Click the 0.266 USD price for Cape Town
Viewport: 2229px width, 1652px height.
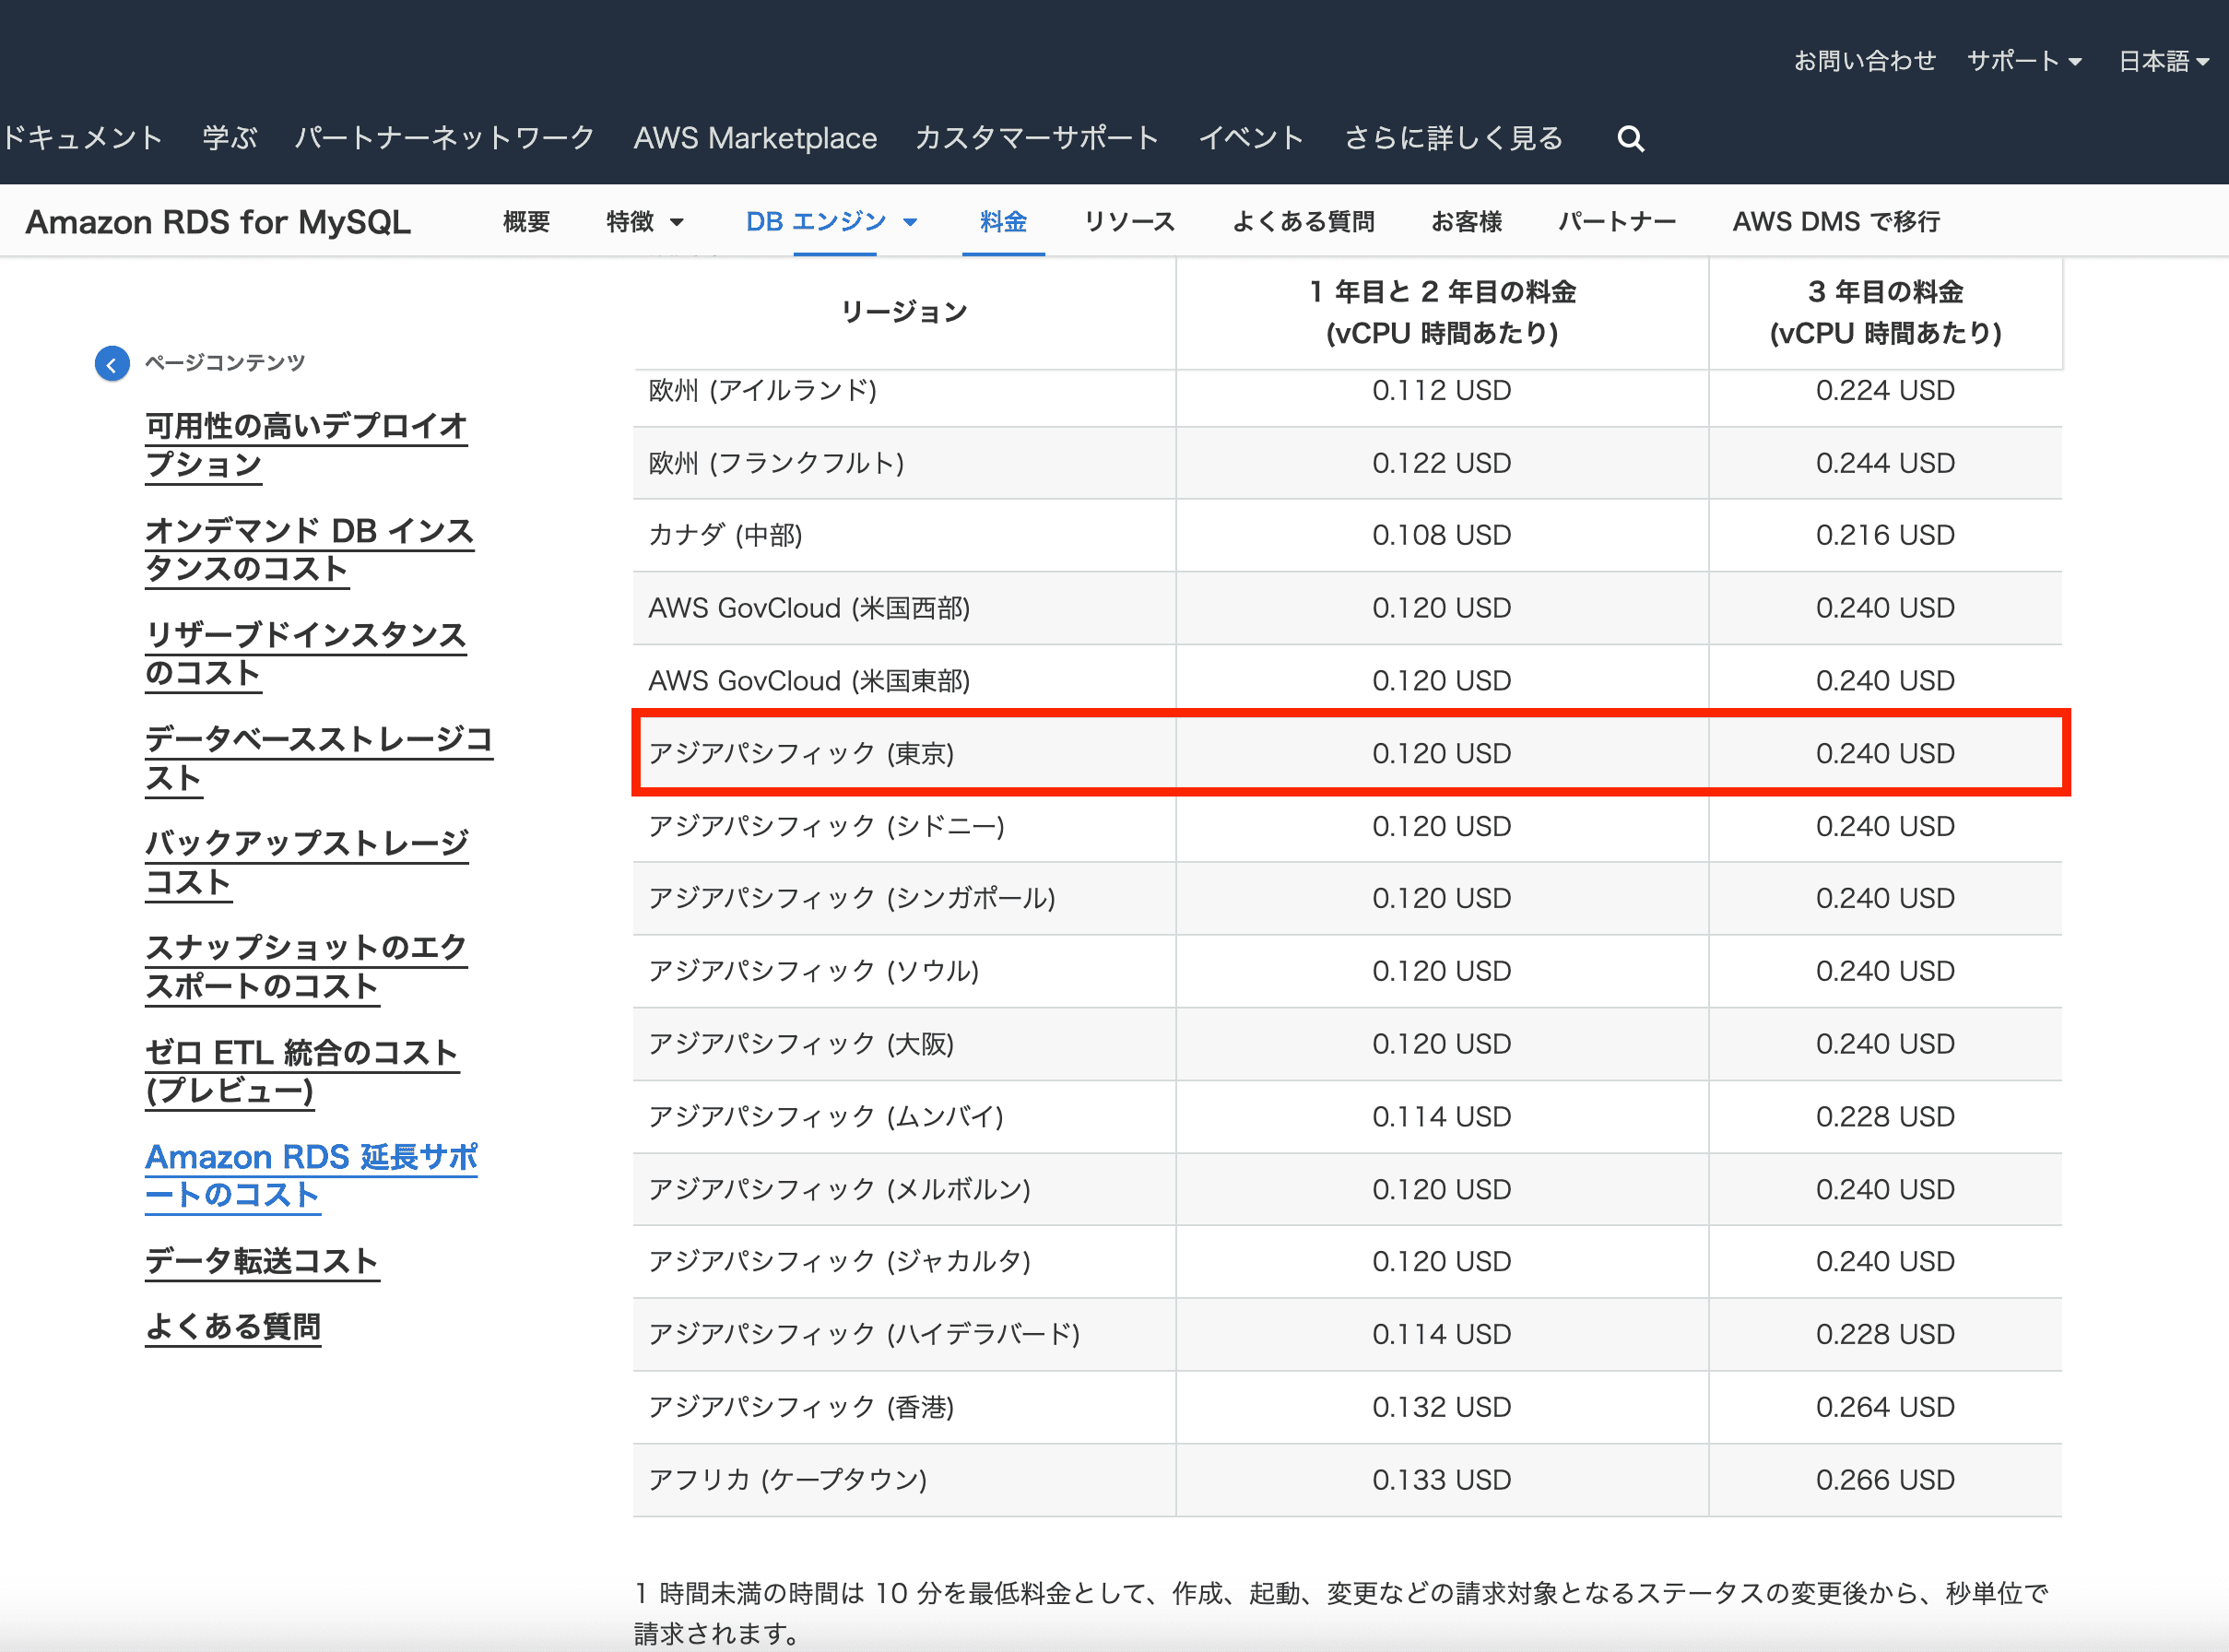point(1885,1479)
